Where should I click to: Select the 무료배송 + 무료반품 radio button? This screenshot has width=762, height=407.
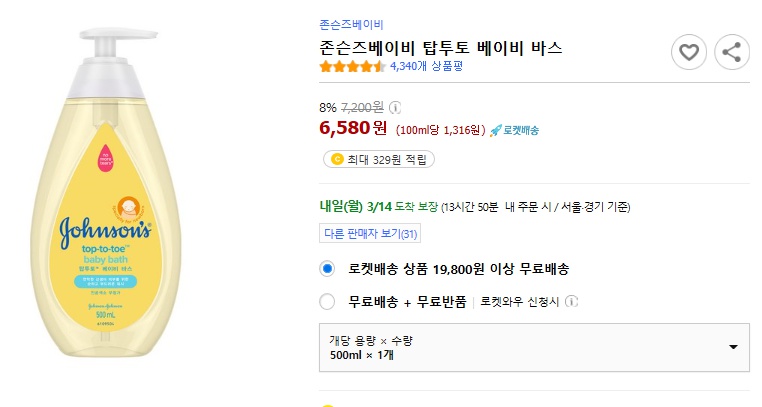(x=327, y=302)
